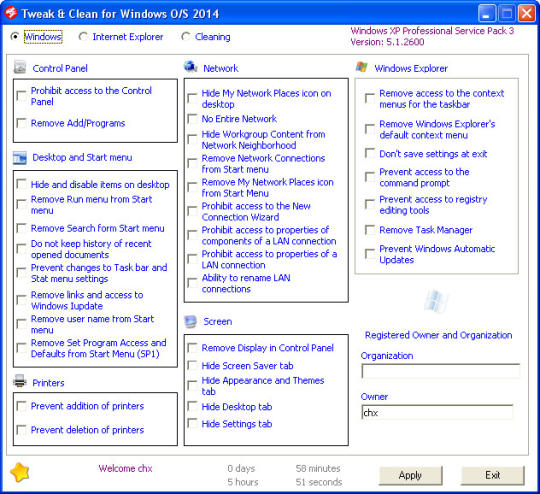Check Remove Search form Start menu

21,228
